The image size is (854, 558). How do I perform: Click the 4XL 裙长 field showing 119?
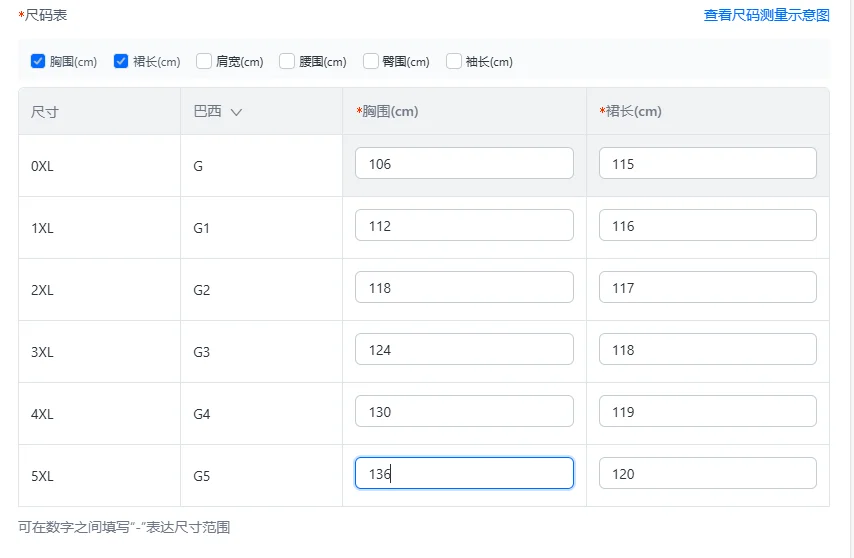click(x=707, y=412)
